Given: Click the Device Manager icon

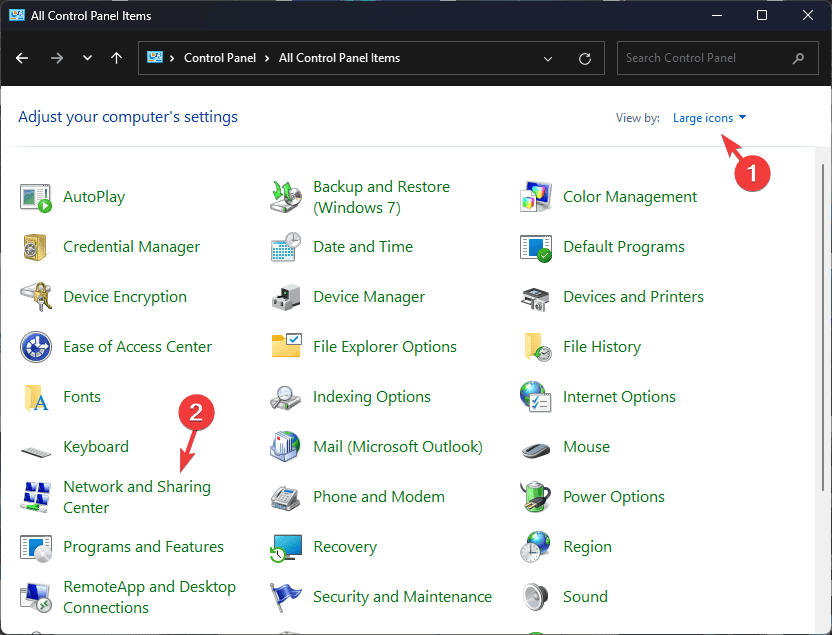Looking at the screenshot, I should 286,298.
